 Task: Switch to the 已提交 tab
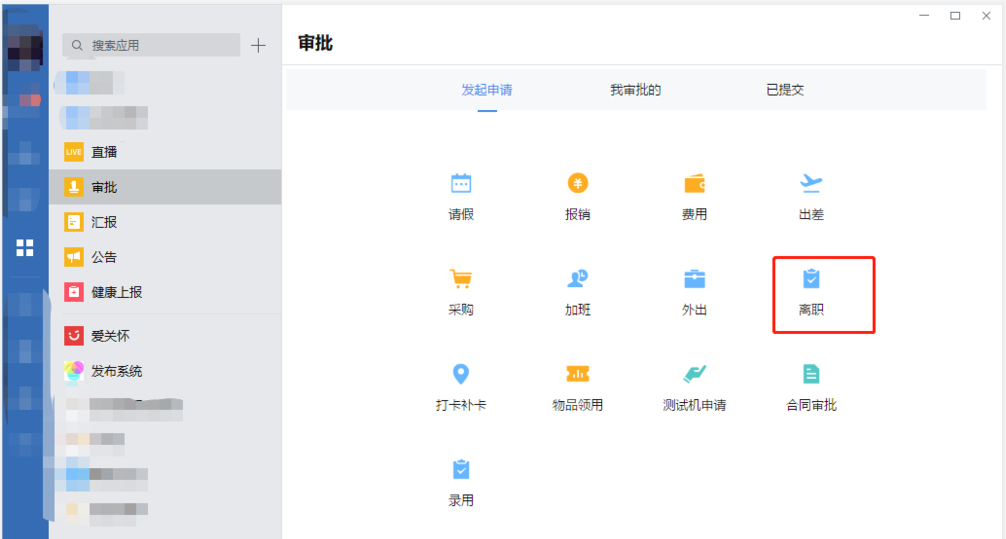(x=785, y=90)
